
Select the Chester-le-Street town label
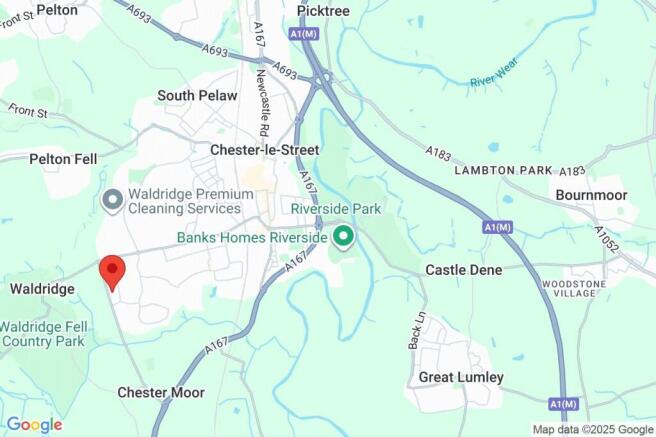pyautogui.click(x=264, y=150)
